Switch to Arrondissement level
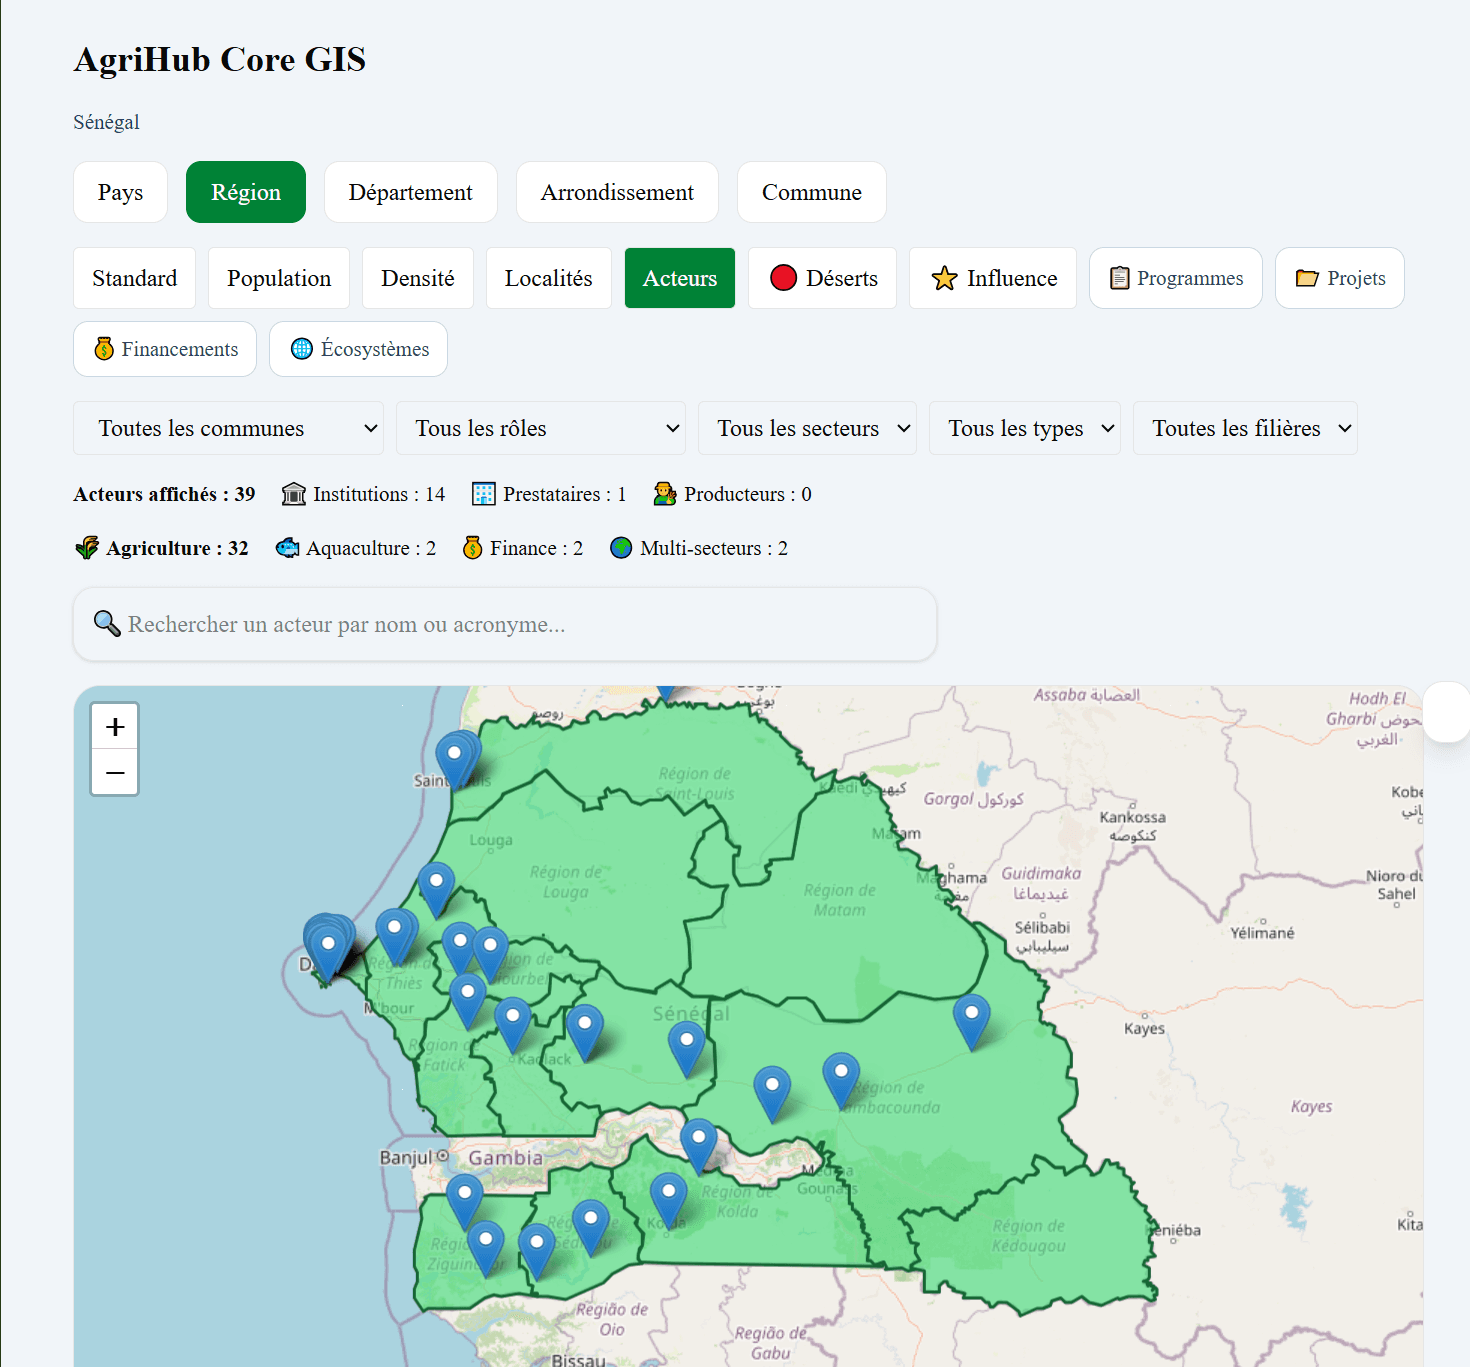Image resolution: width=1470 pixels, height=1367 pixels. [617, 192]
